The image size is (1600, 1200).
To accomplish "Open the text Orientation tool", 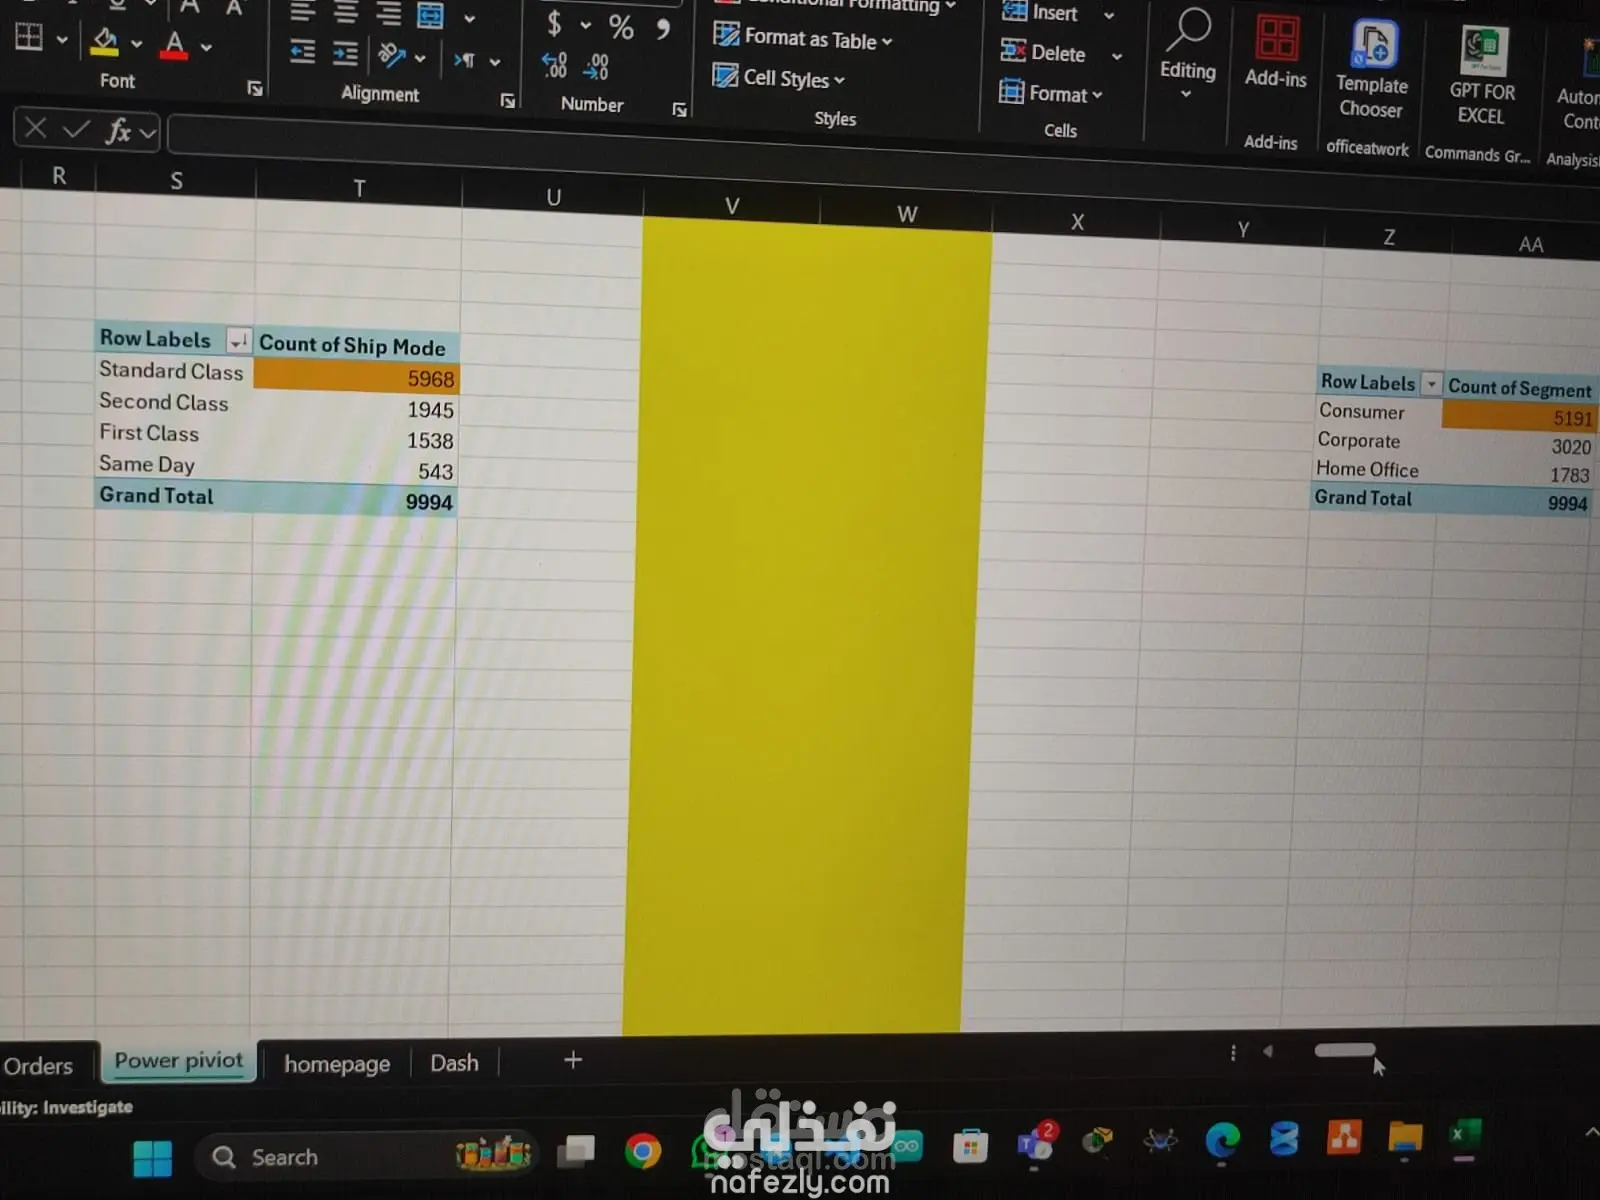I will [391, 56].
